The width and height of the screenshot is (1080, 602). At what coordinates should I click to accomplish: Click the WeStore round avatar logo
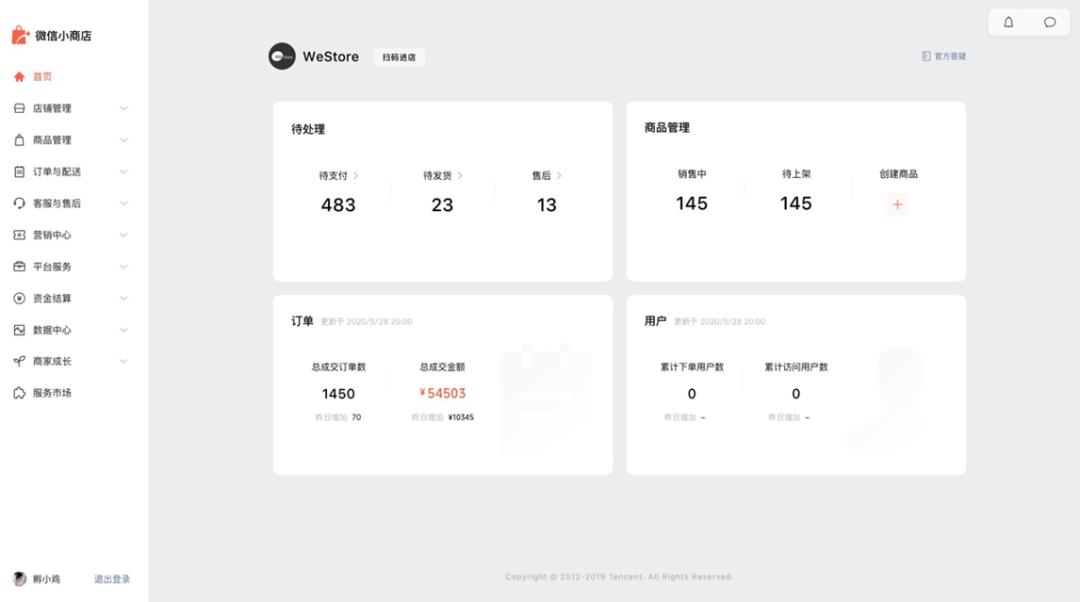click(282, 56)
